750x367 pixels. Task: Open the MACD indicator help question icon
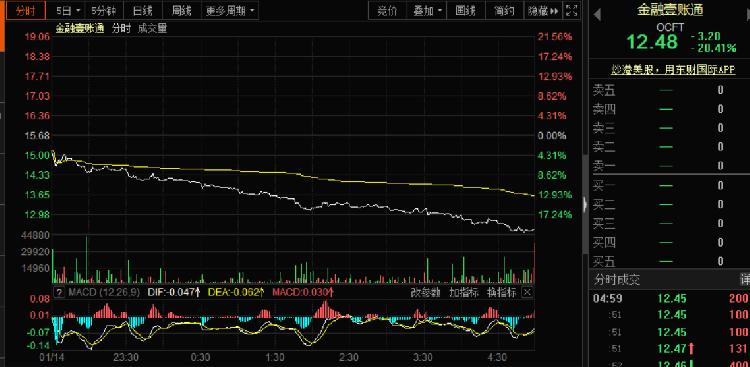click(59, 292)
